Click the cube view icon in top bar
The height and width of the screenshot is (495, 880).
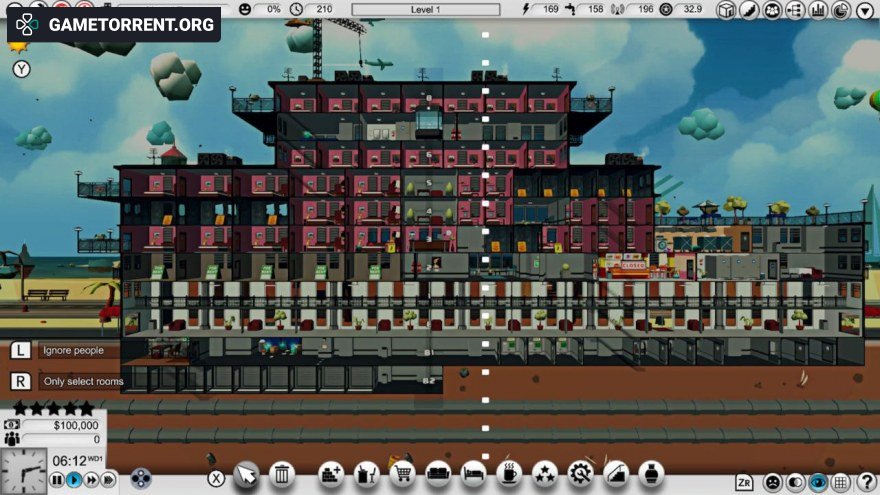coord(726,10)
